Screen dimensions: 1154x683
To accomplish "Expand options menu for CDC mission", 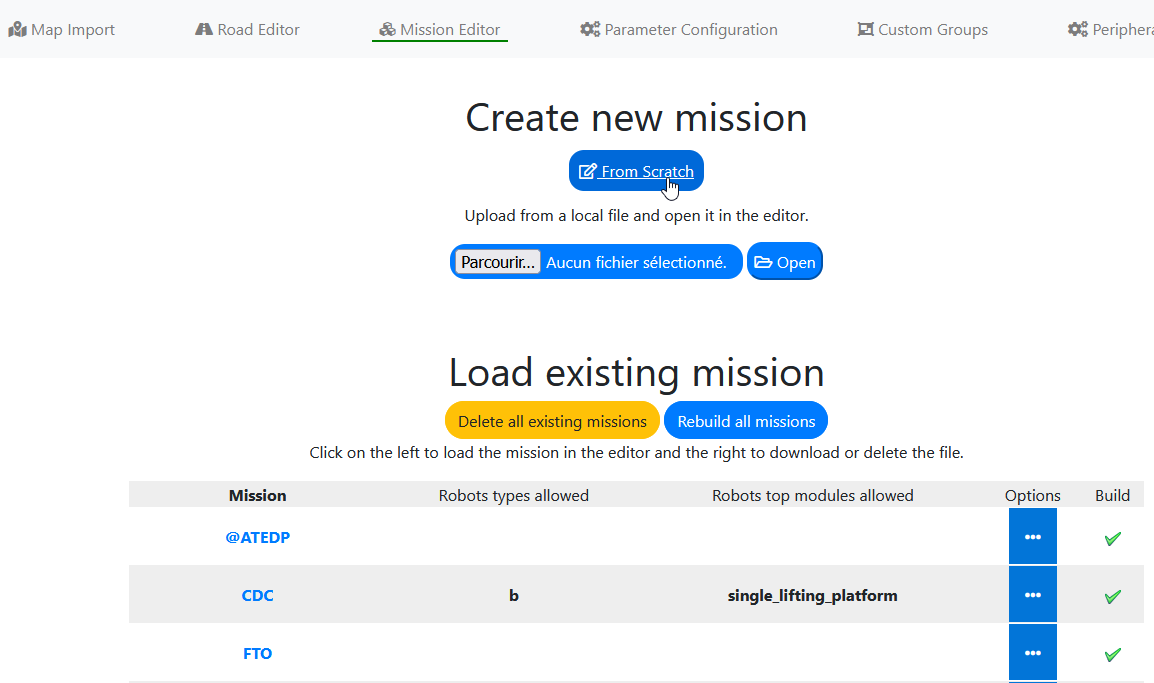I will (x=1032, y=595).
